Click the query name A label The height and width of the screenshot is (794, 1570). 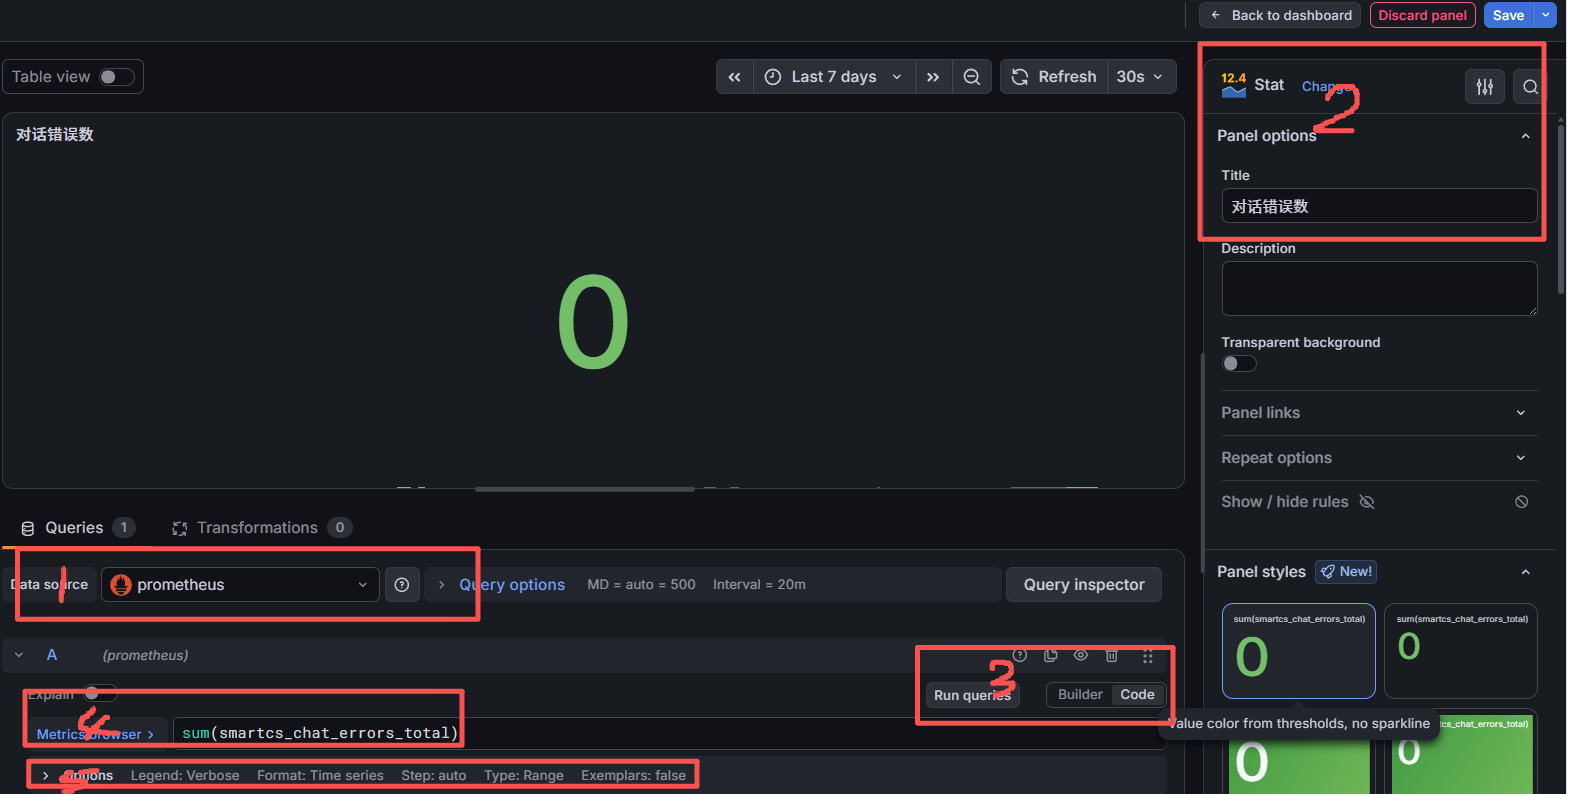click(x=52, y=655)
